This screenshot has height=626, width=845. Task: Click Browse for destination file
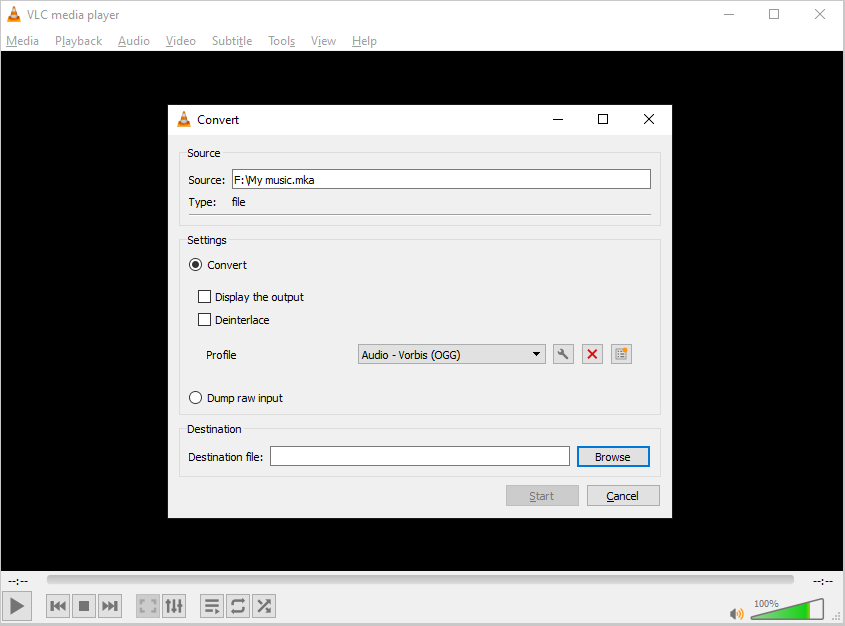point(613,457)
